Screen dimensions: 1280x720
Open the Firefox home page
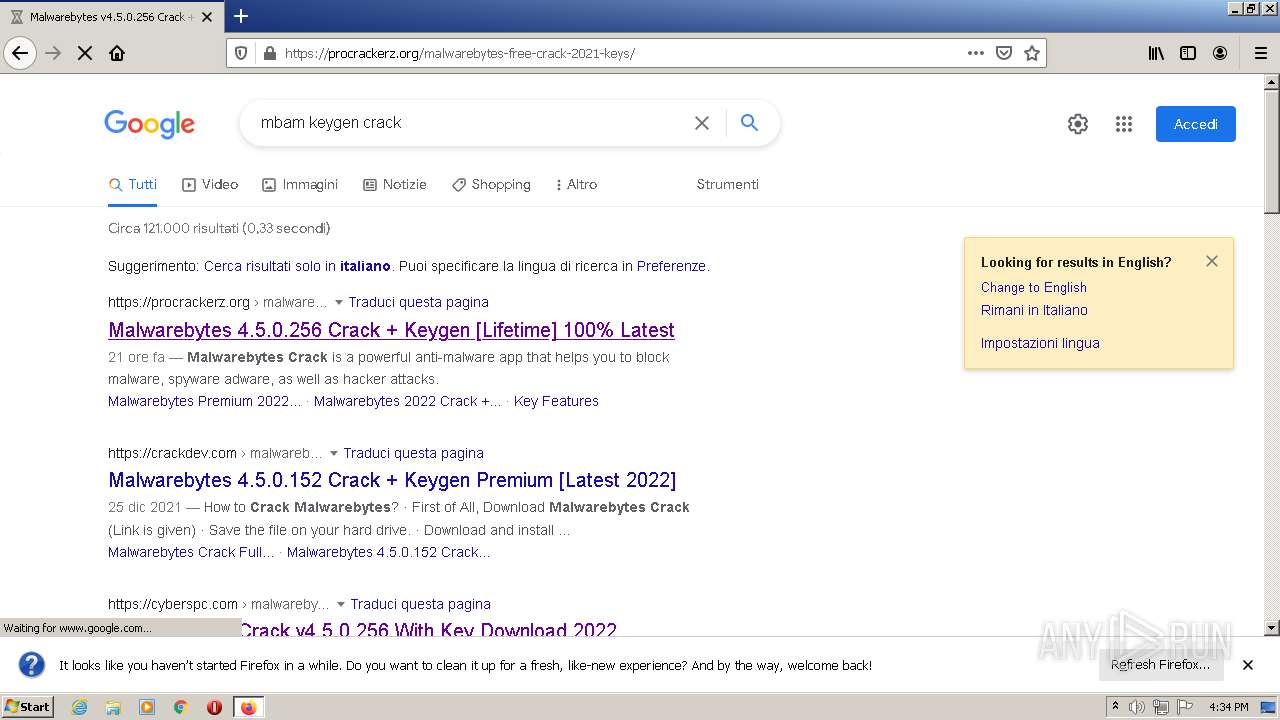pyautogui.click(x=117, y=53)
